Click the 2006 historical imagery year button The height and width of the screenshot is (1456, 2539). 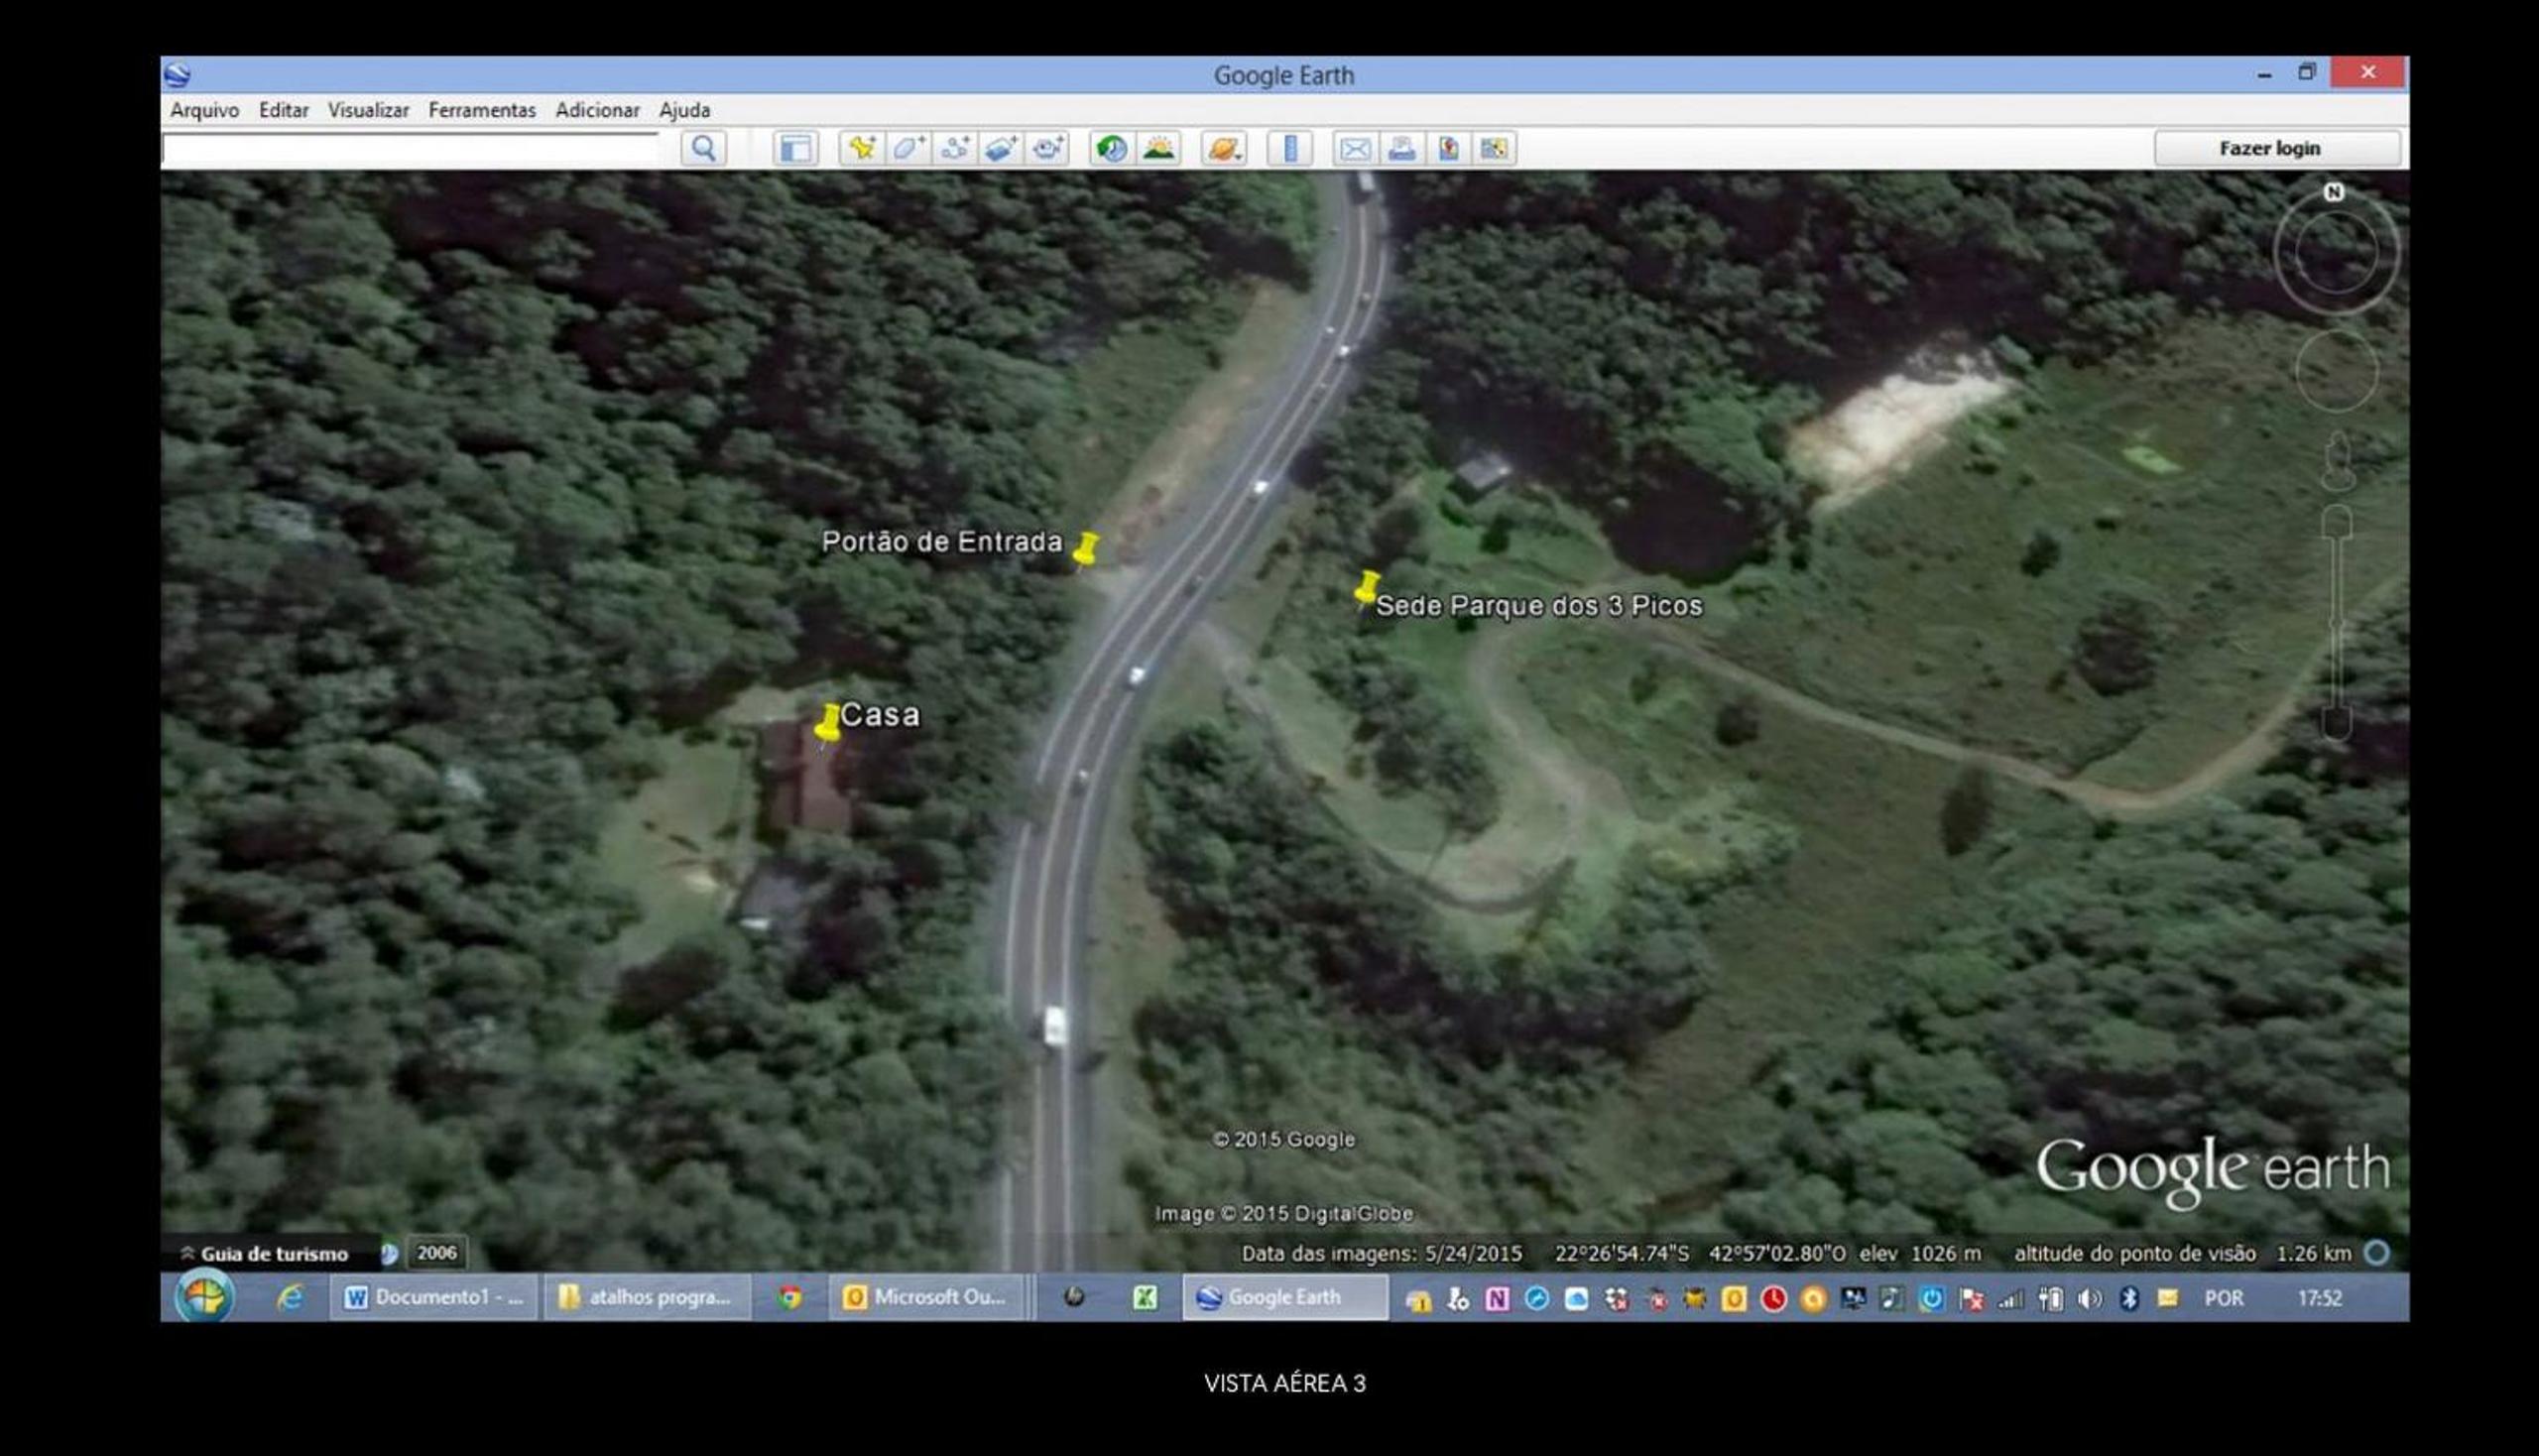pyautogui.click(x=437, y=1253)
